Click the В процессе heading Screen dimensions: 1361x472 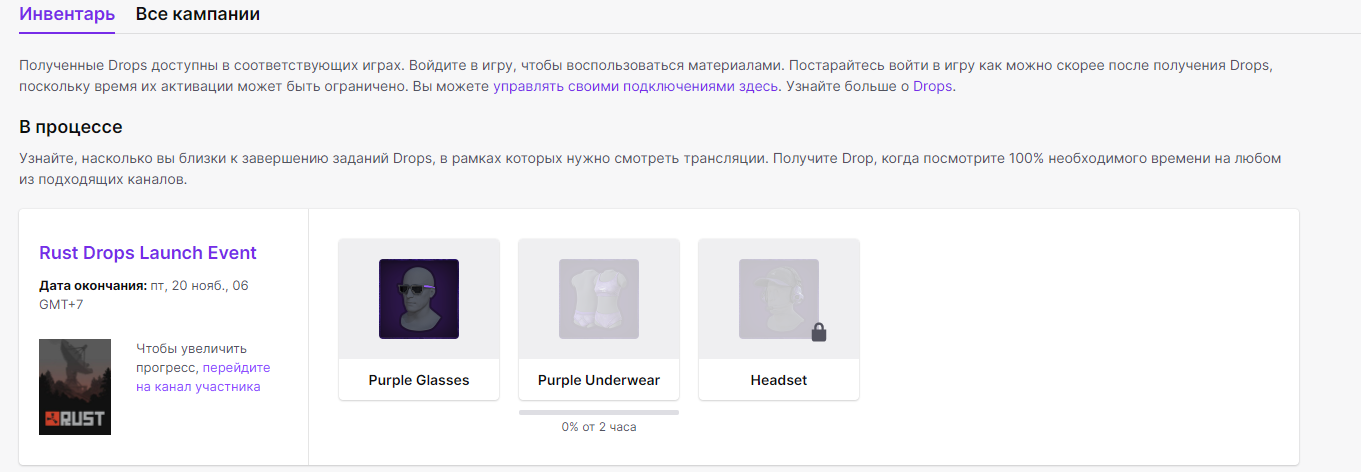tap(71, 128)
